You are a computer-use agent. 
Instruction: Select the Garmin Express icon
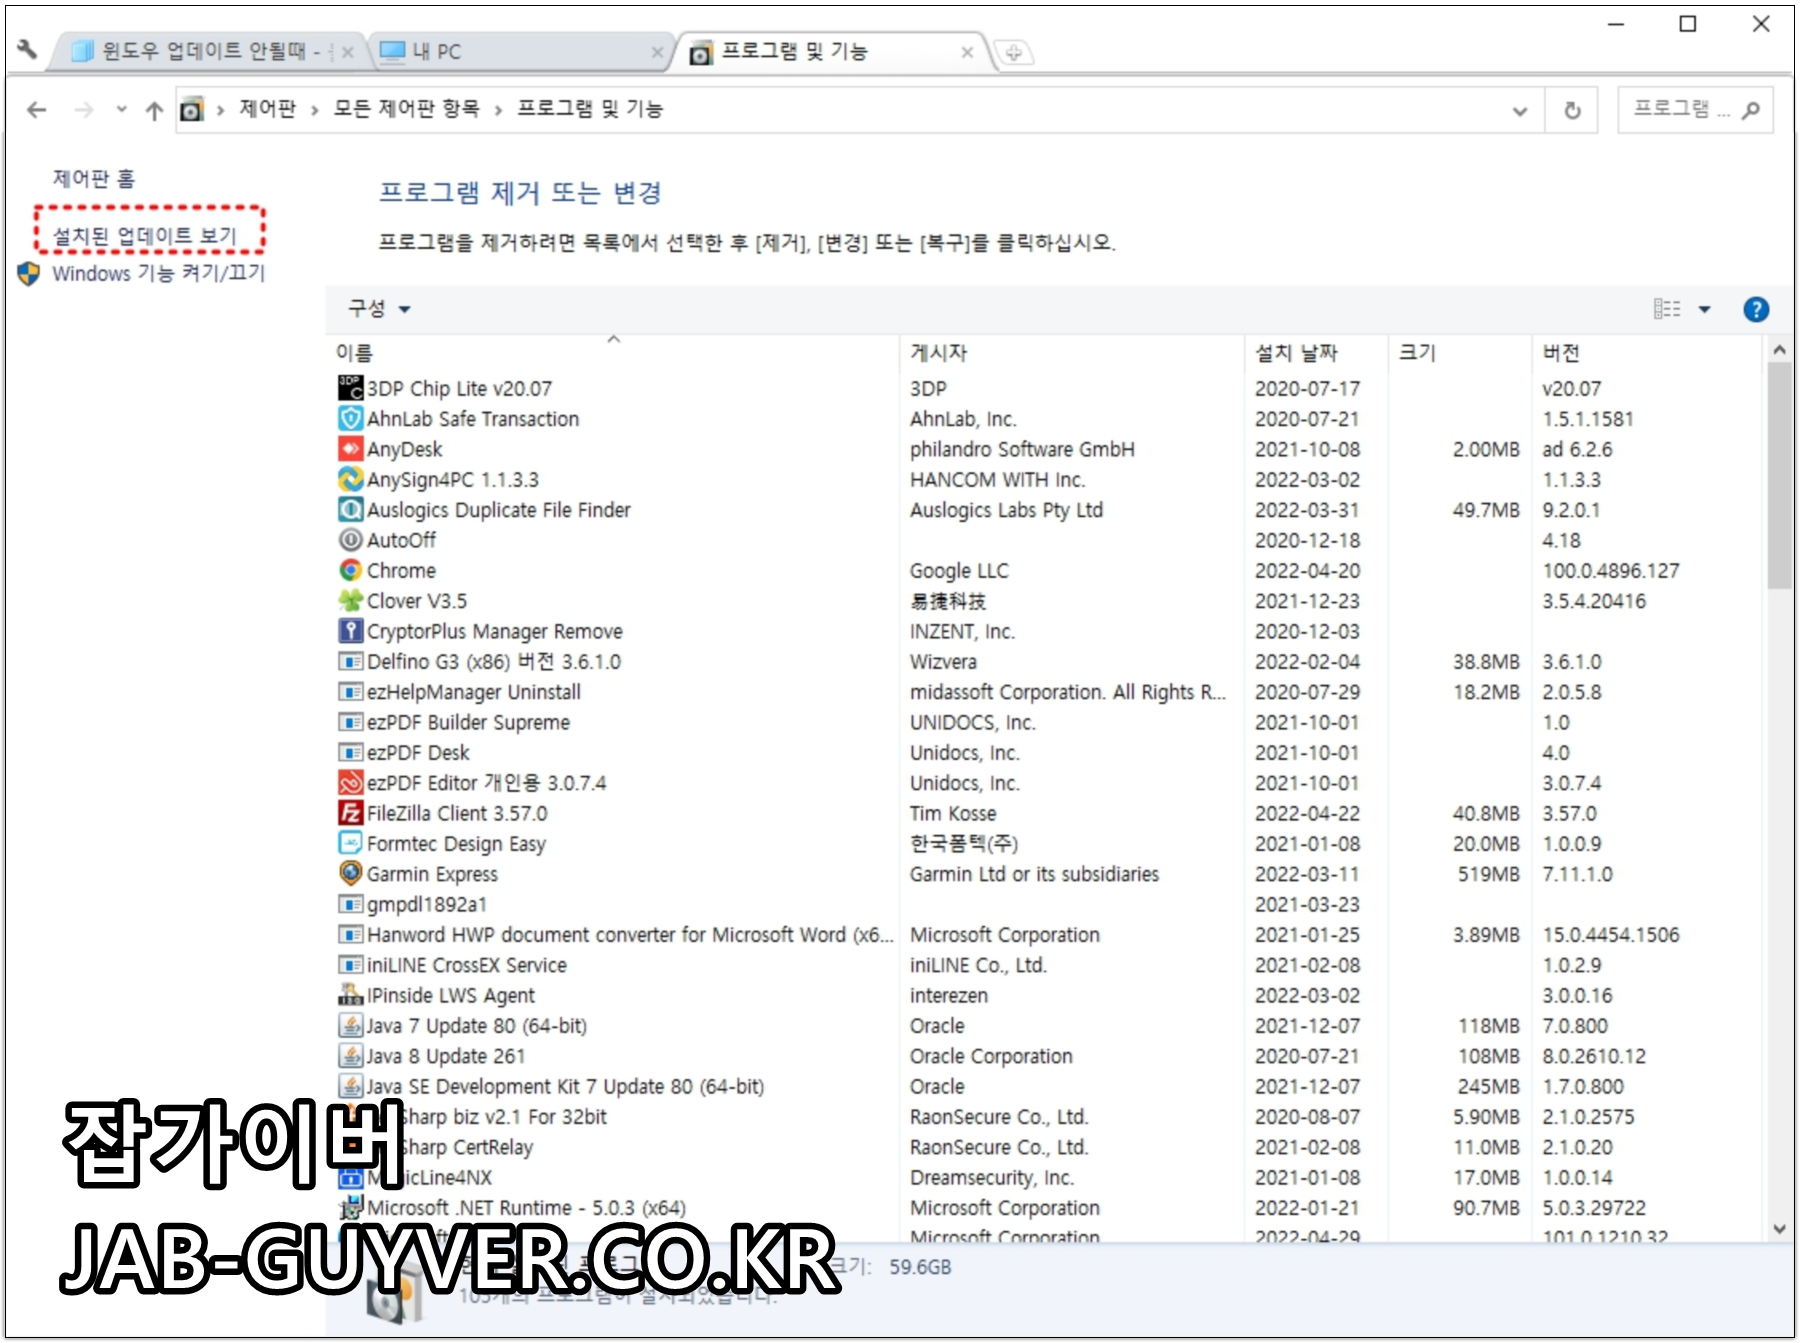tap(350, 873)
